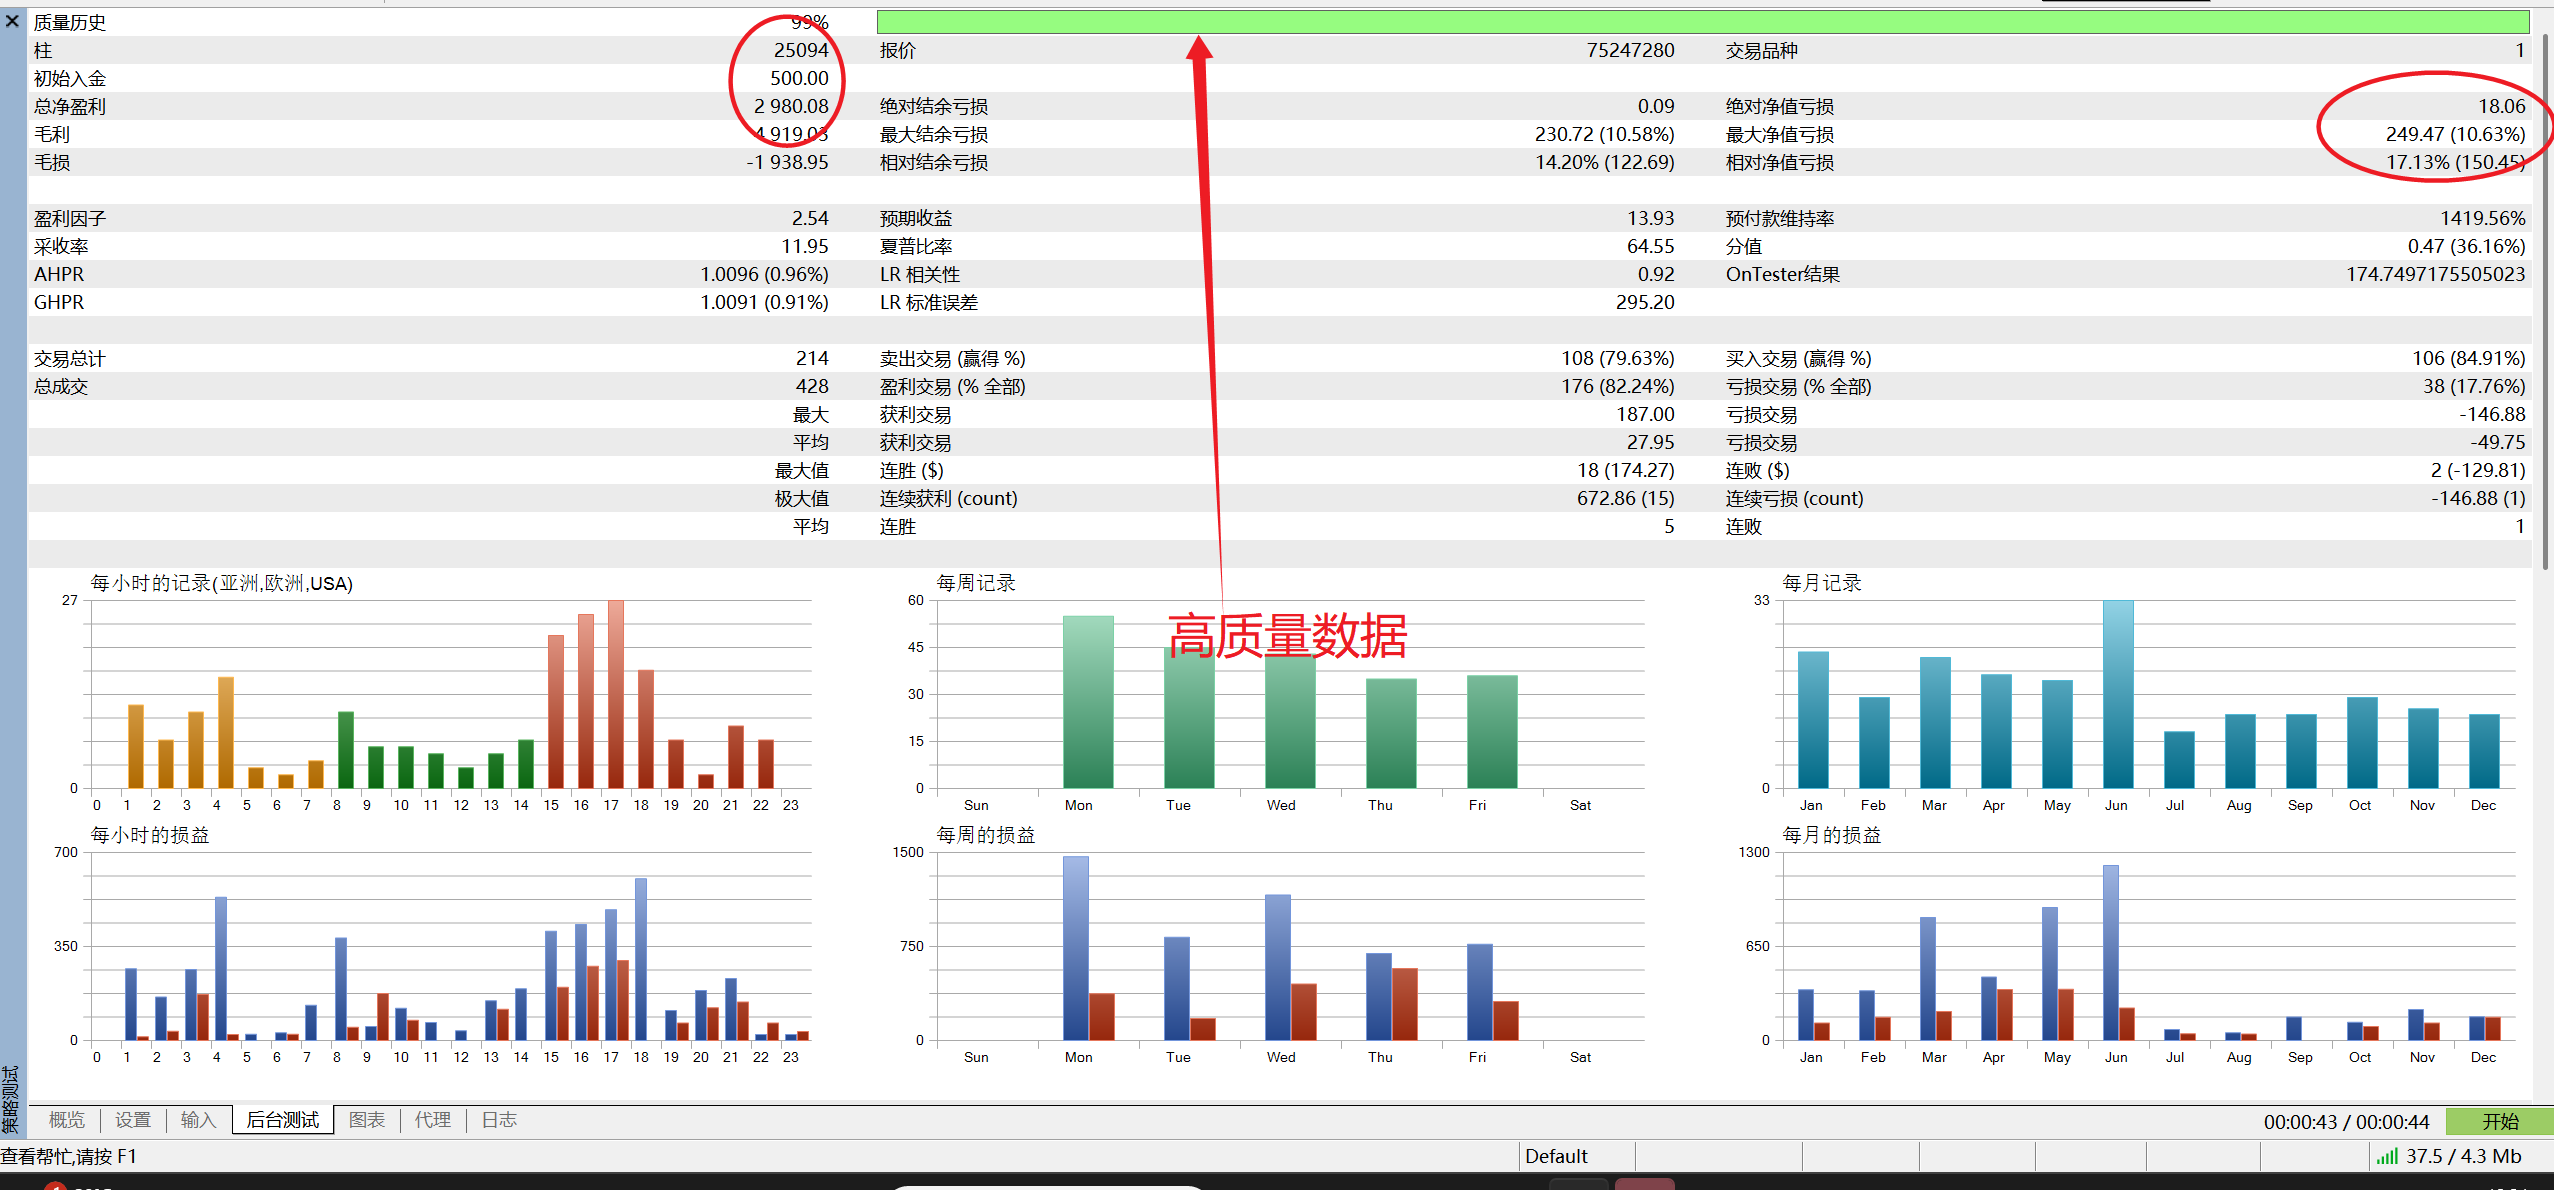Click the 毛损 value -1 938.95
2554x1190 pixels.
pyautogui.click(x=787, y=162)
